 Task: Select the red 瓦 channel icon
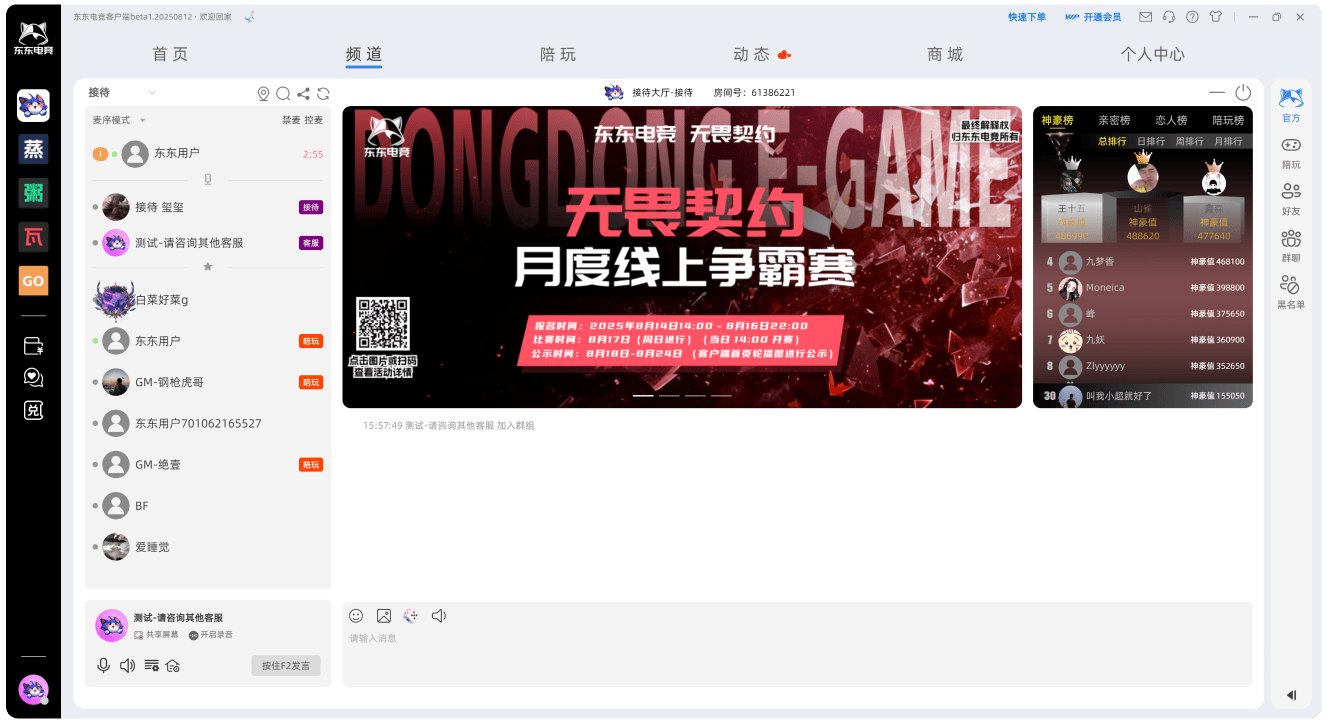pos(33,237)
